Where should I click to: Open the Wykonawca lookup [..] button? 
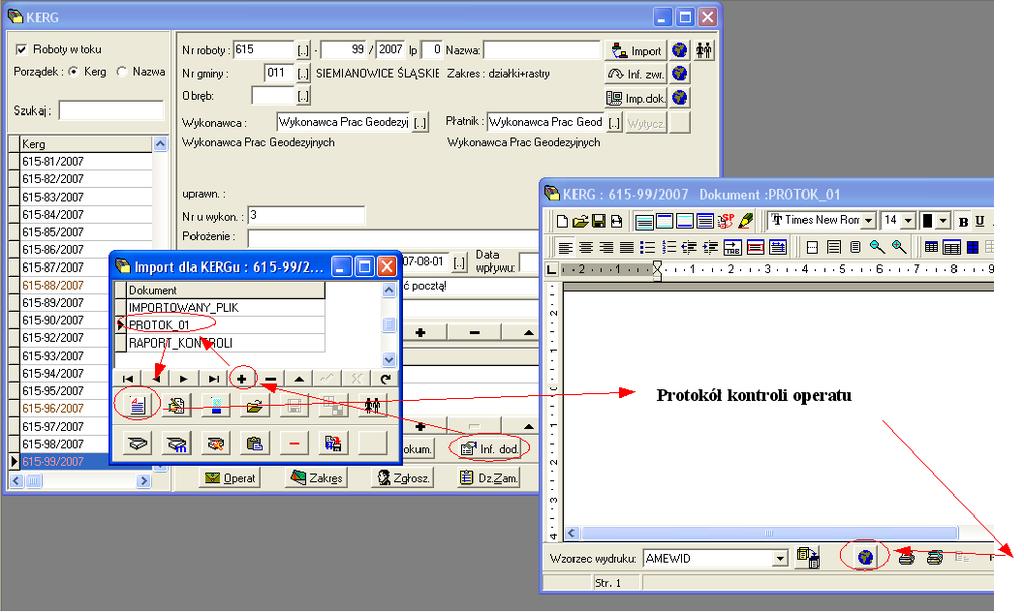(x=420, y=122)
